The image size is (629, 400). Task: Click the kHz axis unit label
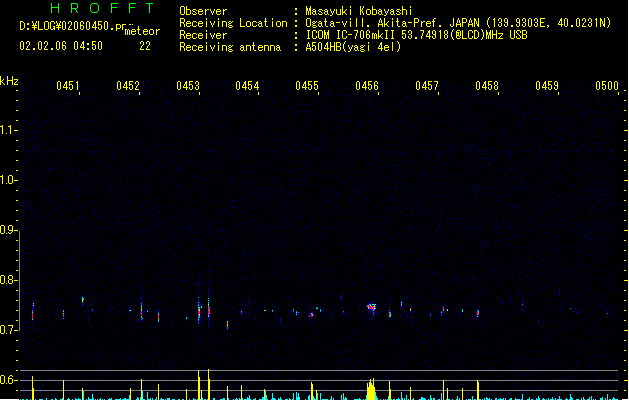tap(9, 81)
